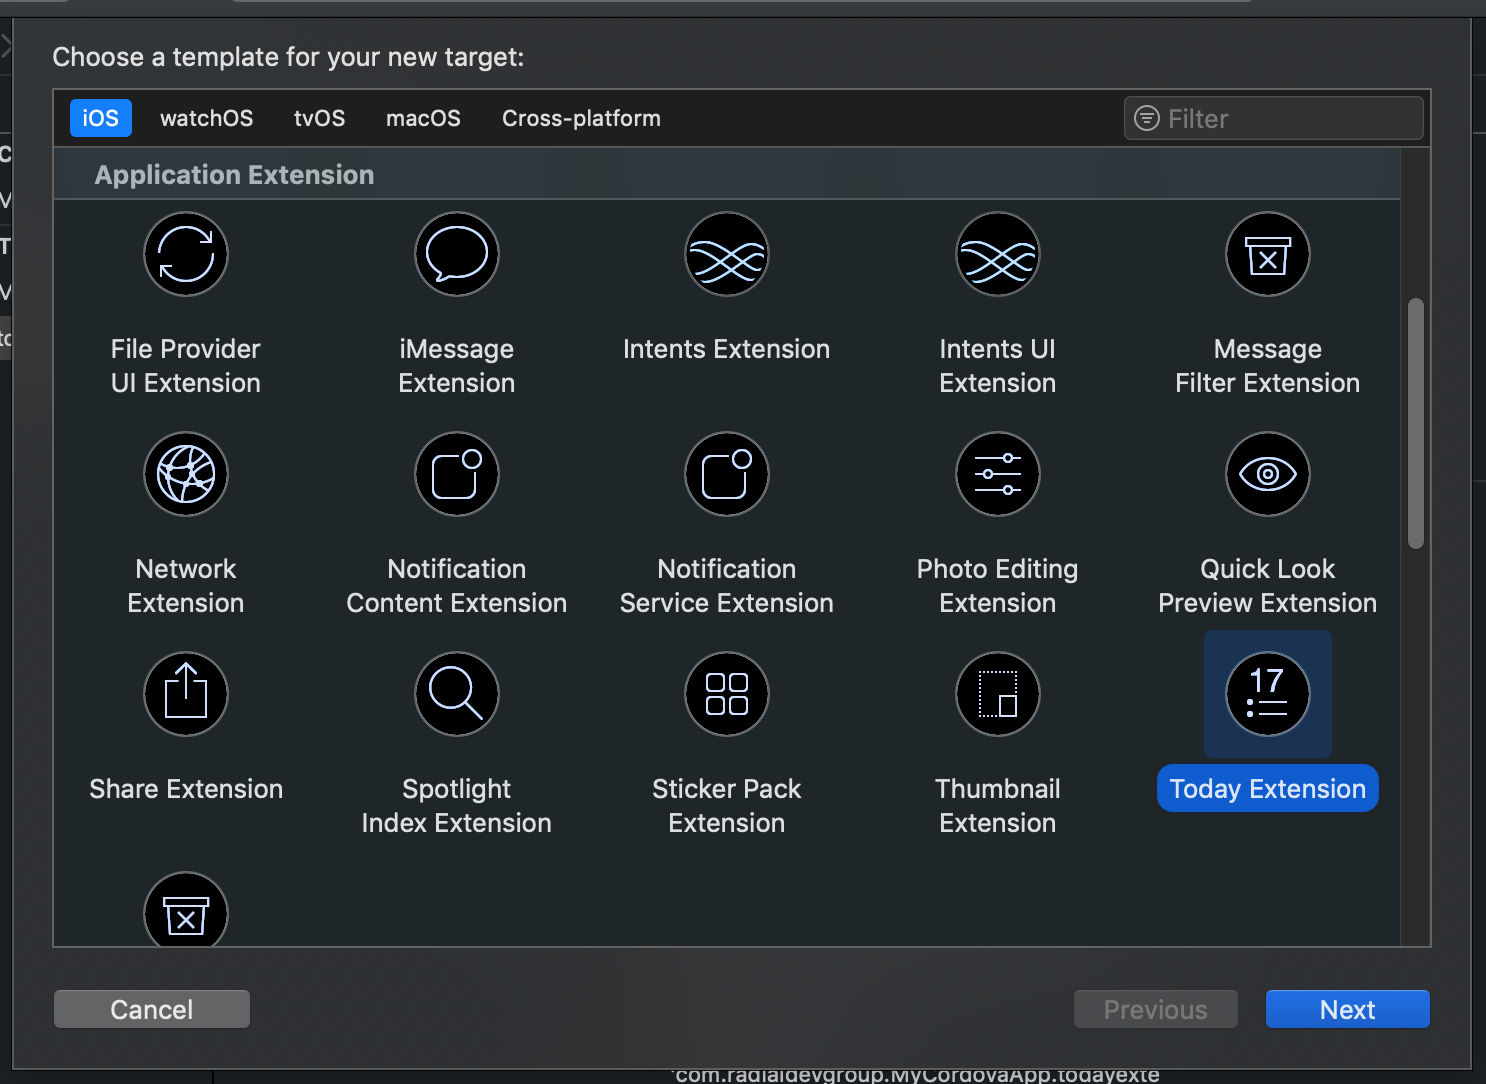Switch to the macOS platform tab

click(423, 118)
